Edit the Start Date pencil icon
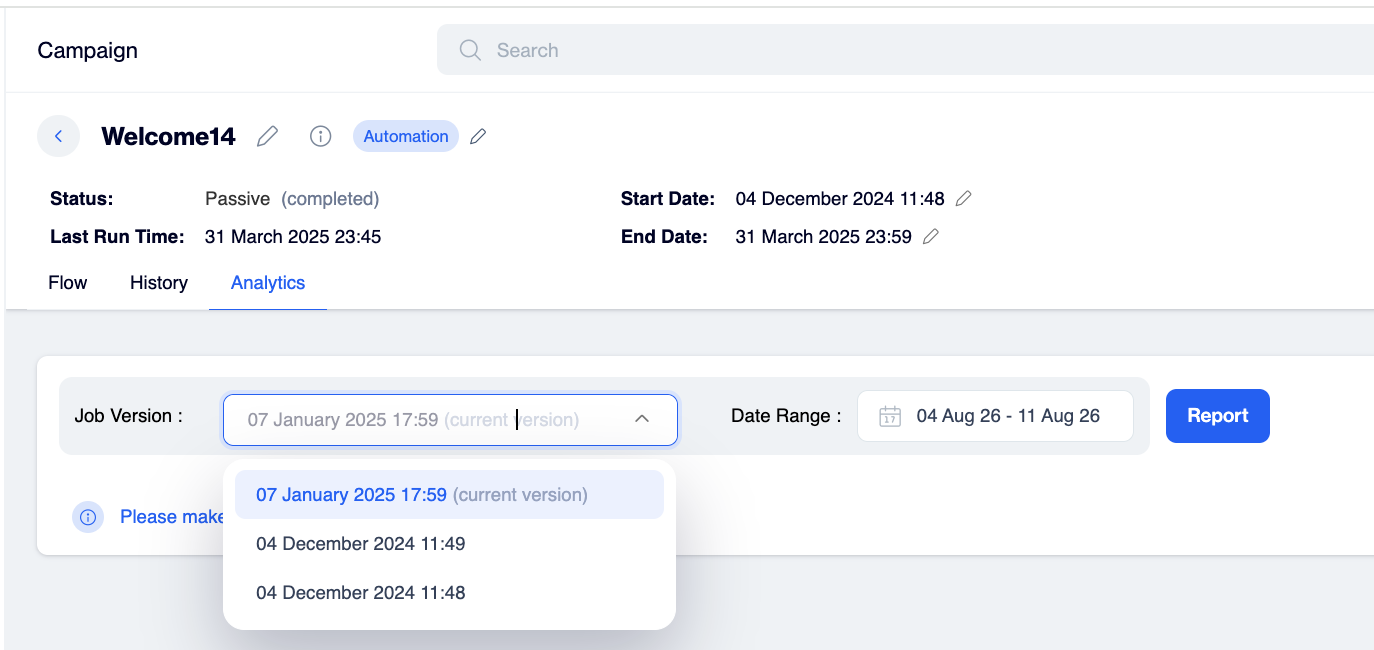The width and height of the screenshot is (1374, 650). 963,198
